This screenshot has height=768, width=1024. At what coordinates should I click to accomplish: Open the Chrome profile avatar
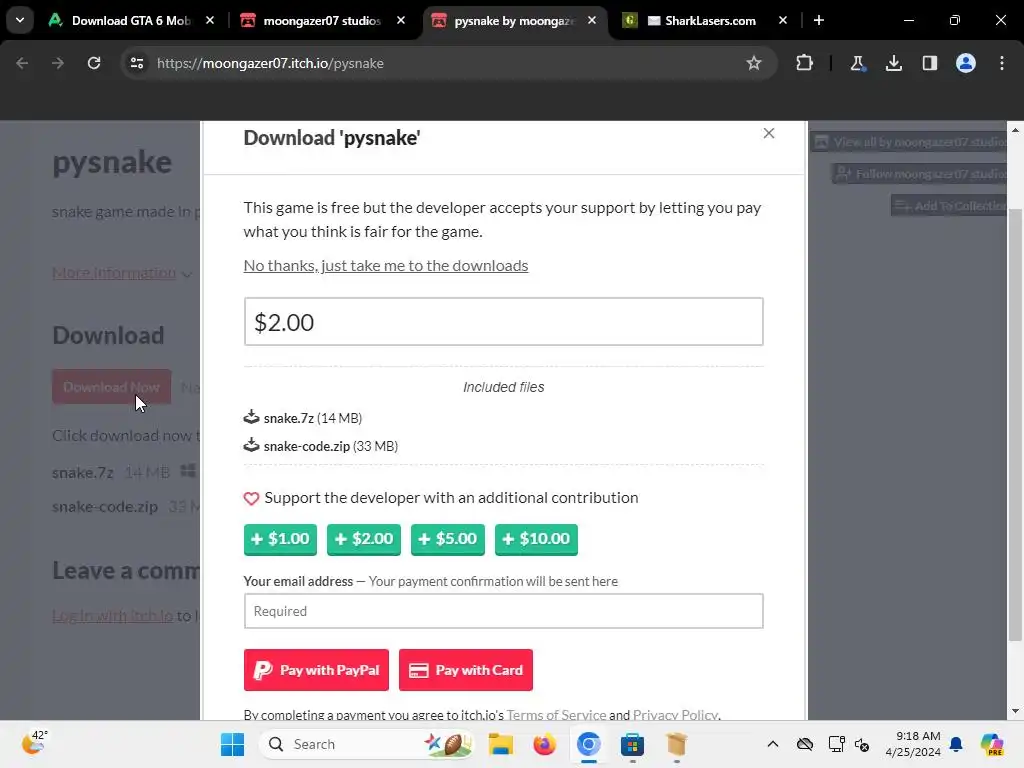tap(966, 63)
